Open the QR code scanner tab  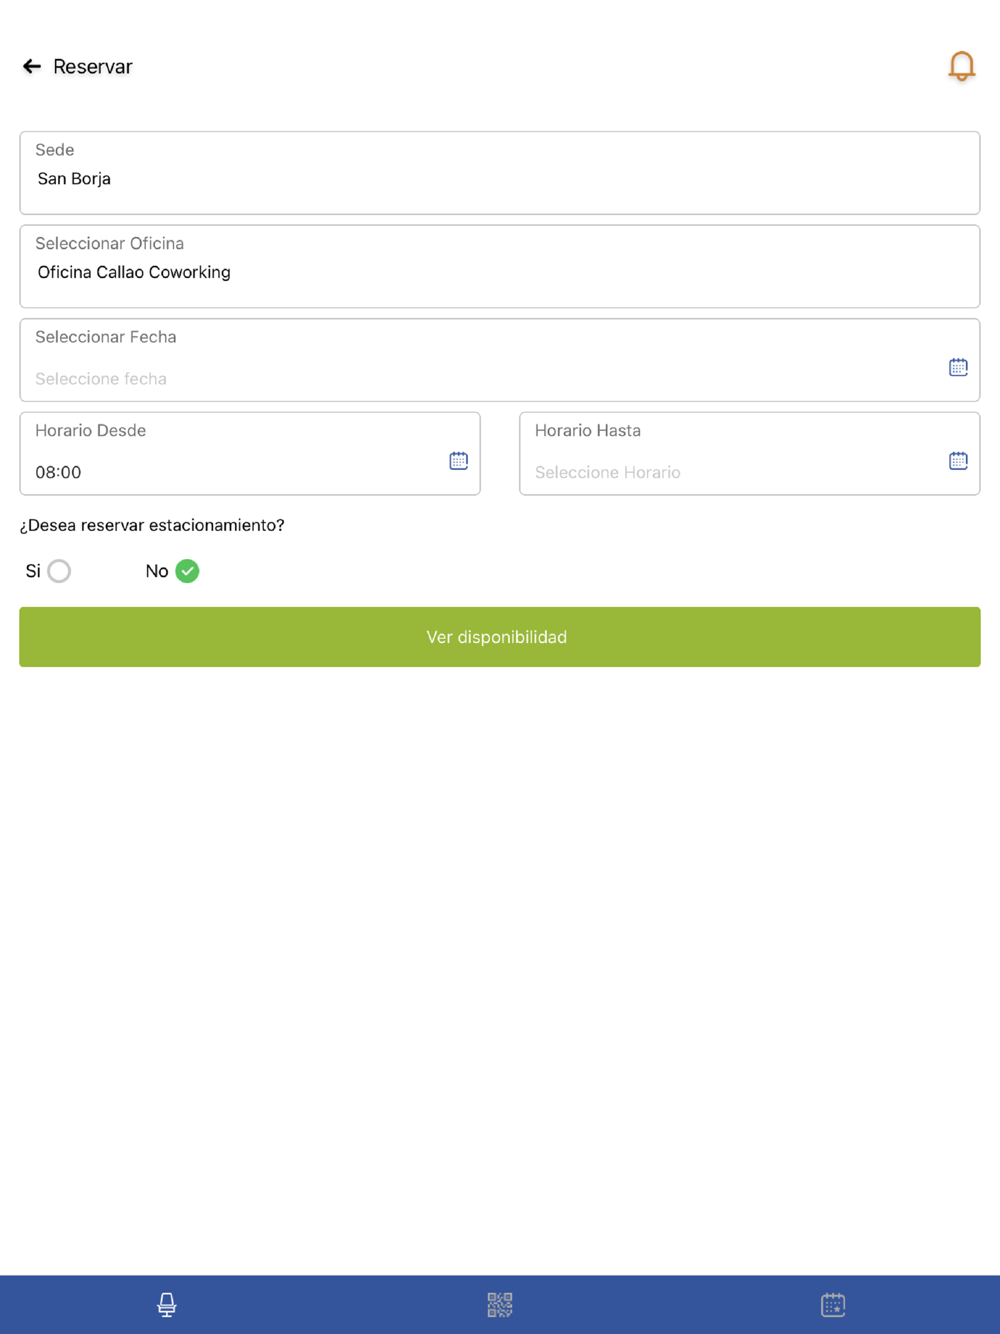(500, 1304)
